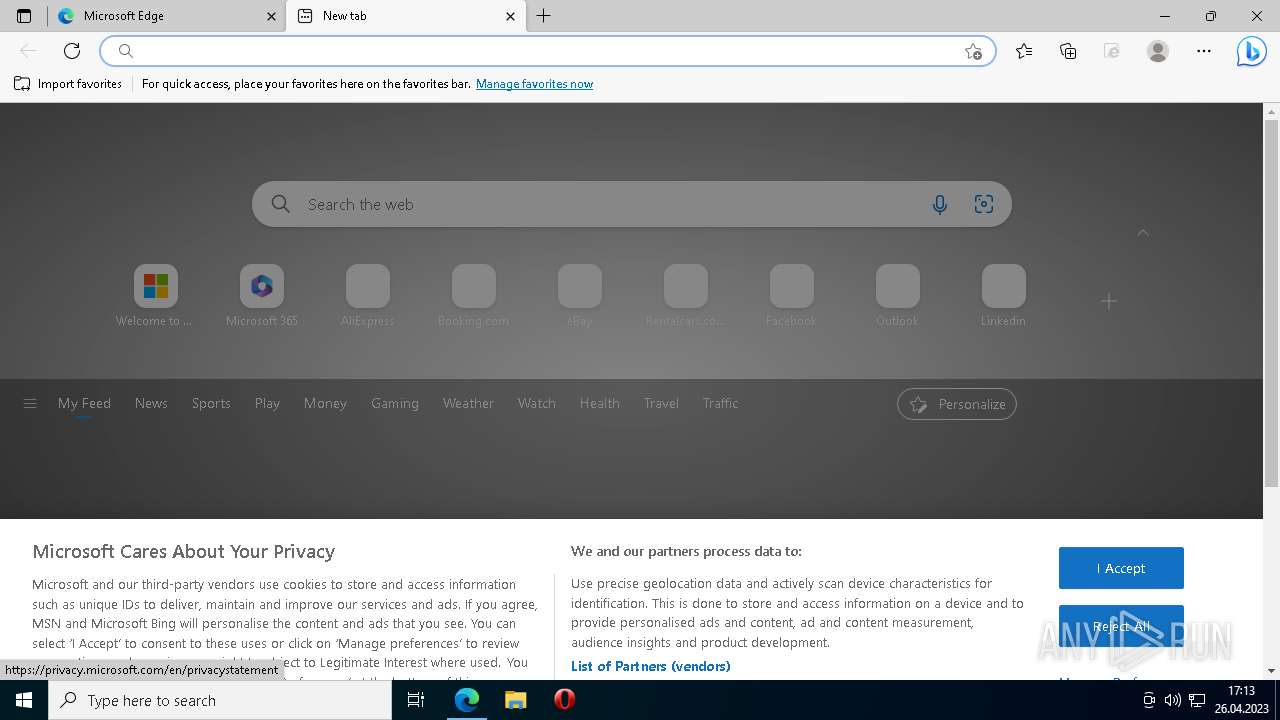Click Type here to search box
Screen dimensions: 1280x720
click(x=220, y=700)
